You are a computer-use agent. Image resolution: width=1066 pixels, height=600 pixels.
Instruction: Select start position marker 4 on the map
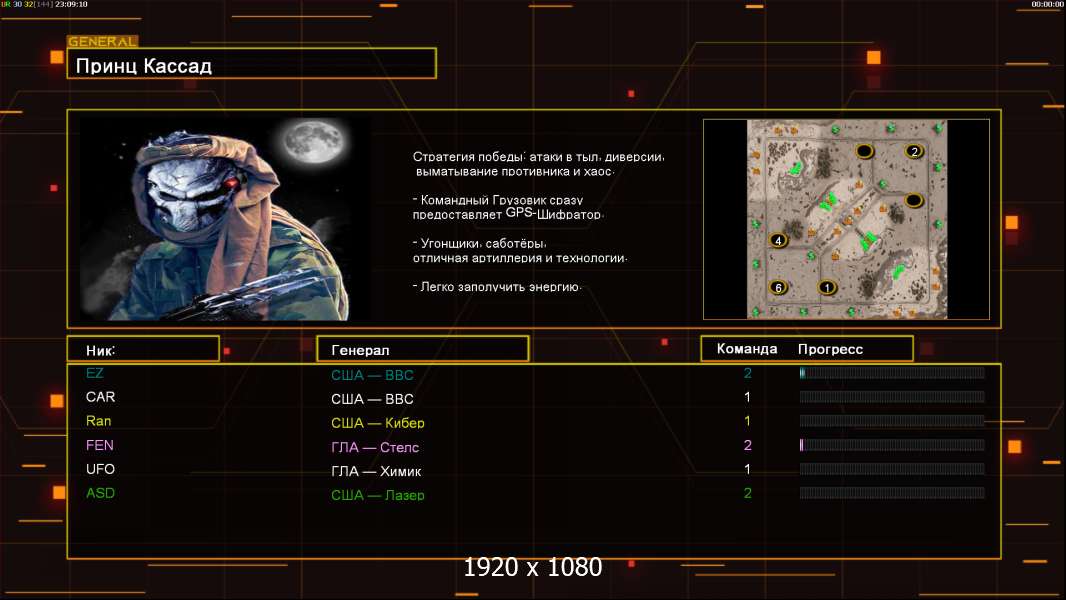point(778,240)
